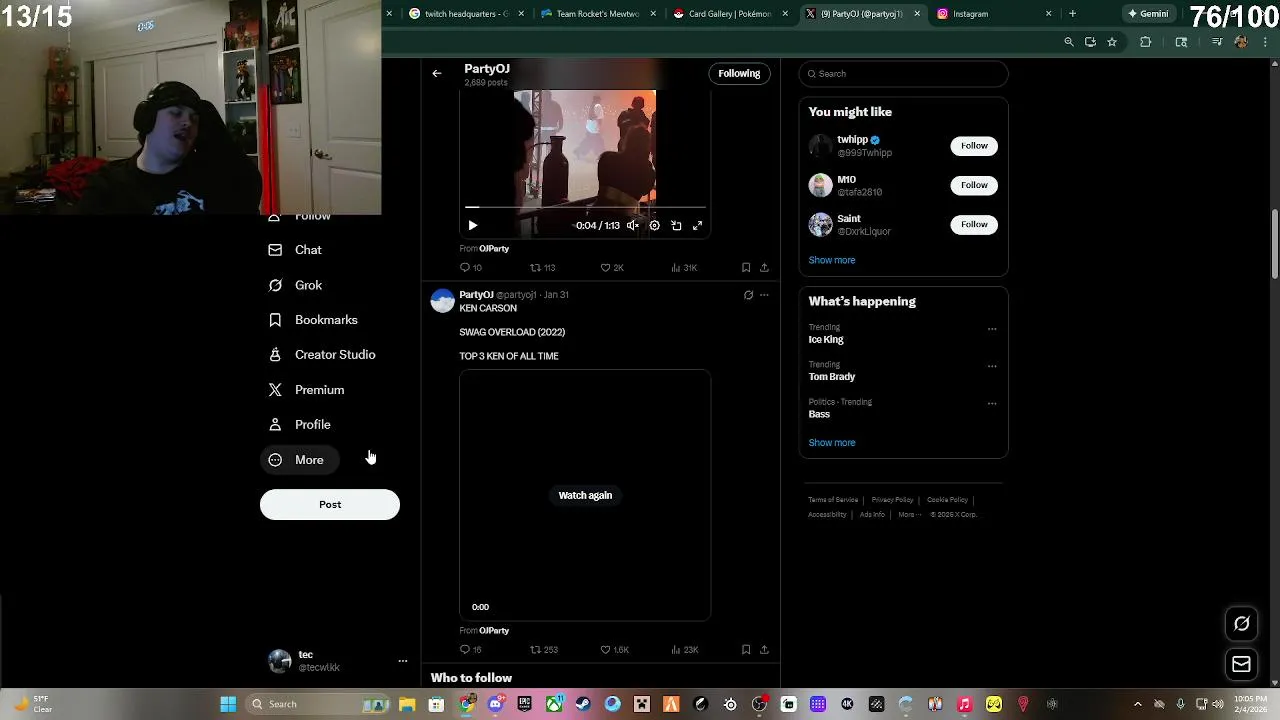Bookmark the KEN CARSON post
This screenshot has width=1280, height=720.
point(746,650)
